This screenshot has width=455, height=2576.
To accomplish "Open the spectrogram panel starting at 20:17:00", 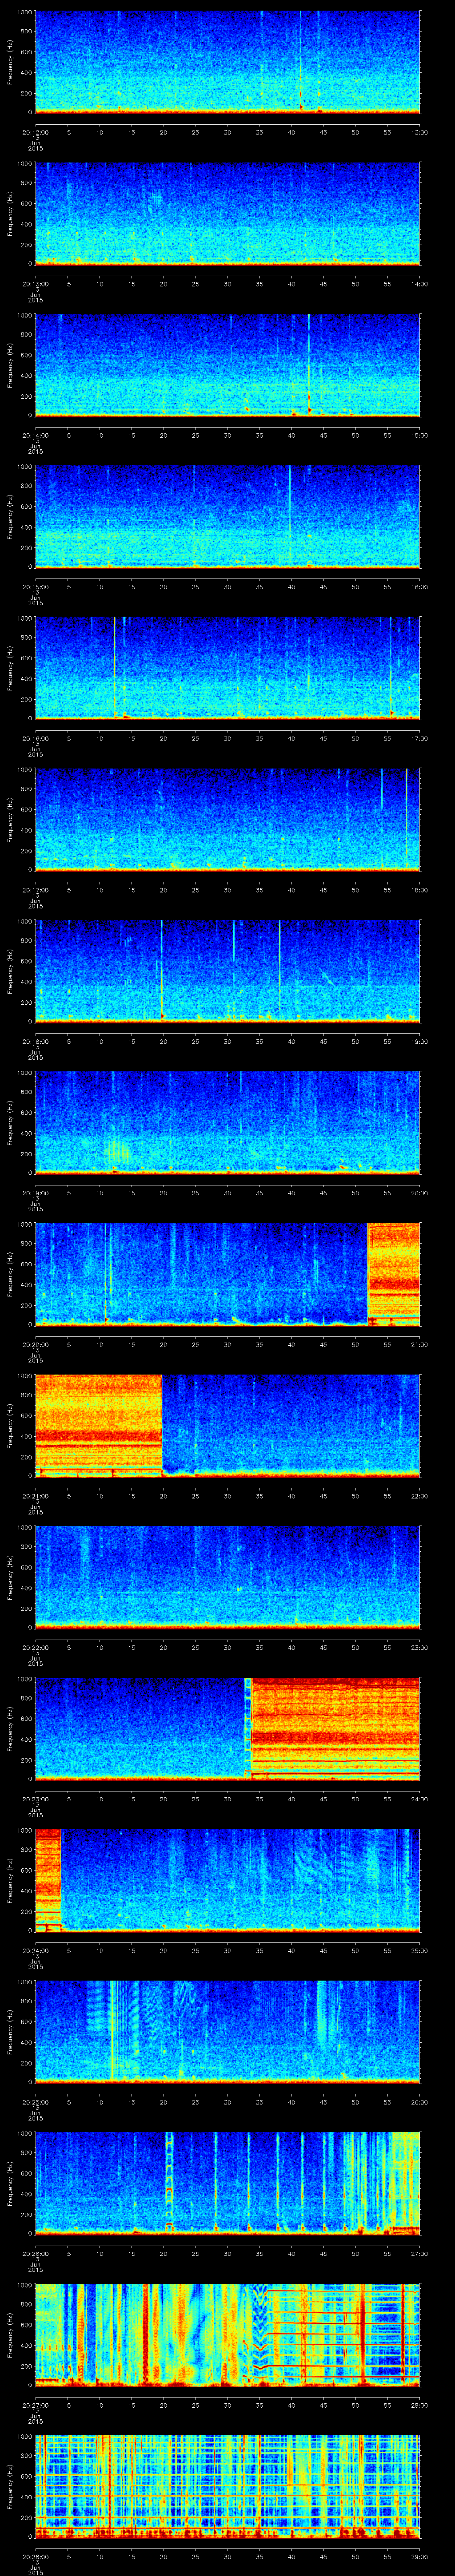I will pos(228,820).
